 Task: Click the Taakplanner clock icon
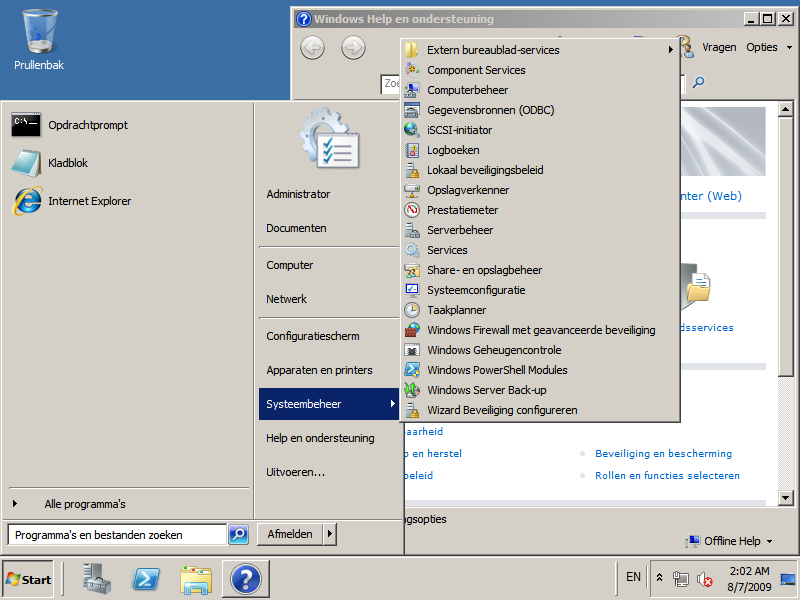pyautogui.click(x=412, y=310)
